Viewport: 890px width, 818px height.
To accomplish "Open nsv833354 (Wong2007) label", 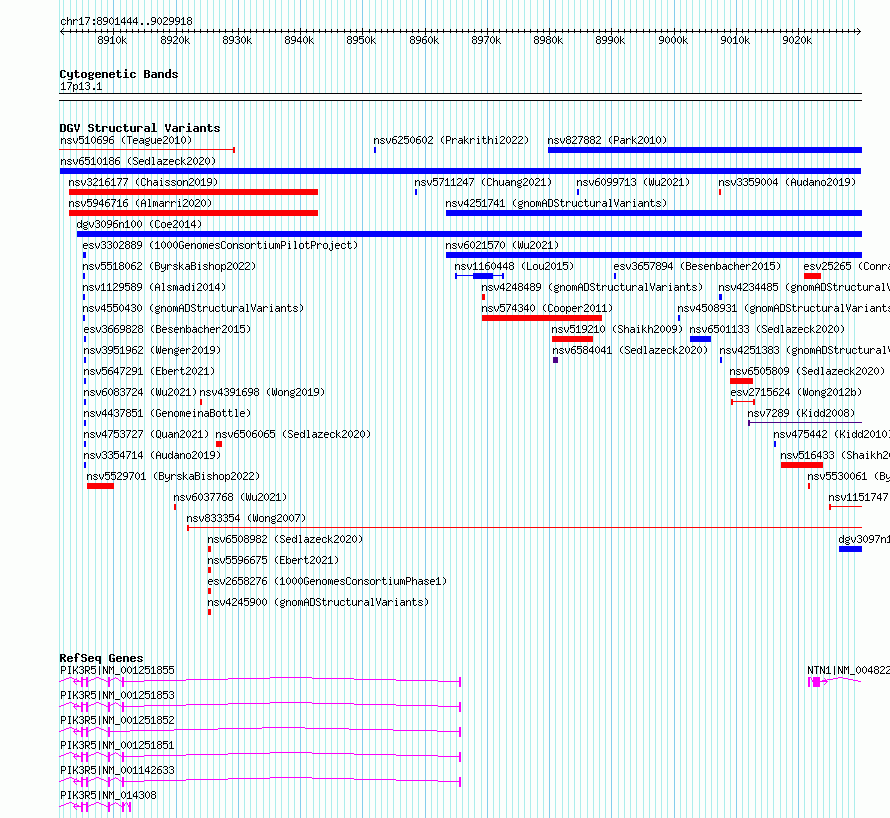I will tap(246, 518).
